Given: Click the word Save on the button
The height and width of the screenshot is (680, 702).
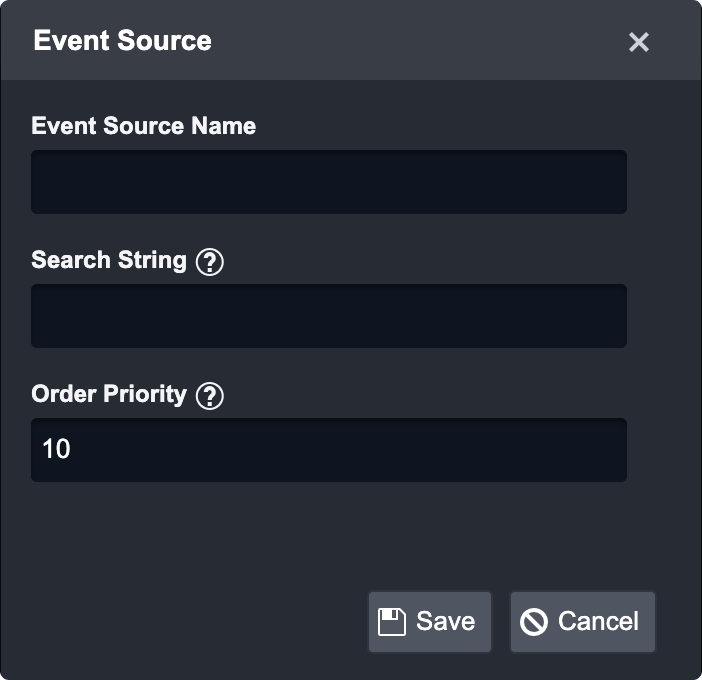Looking at the screenshot, I should pyautogui.click(x=445, y=622).
